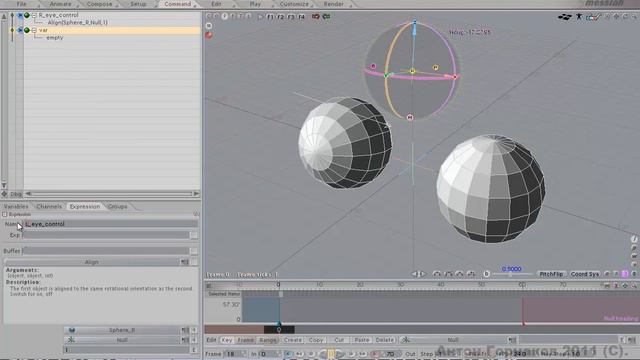Click the Cut key button
This screenshot has width=640, height=360.
[339, 340]
